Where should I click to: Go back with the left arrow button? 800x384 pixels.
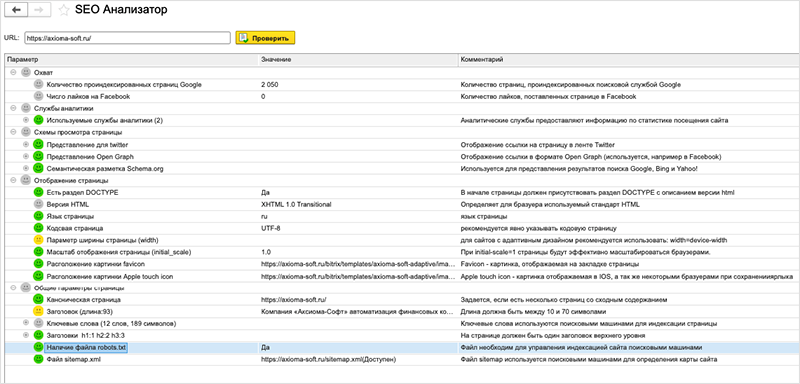point(16,10)
